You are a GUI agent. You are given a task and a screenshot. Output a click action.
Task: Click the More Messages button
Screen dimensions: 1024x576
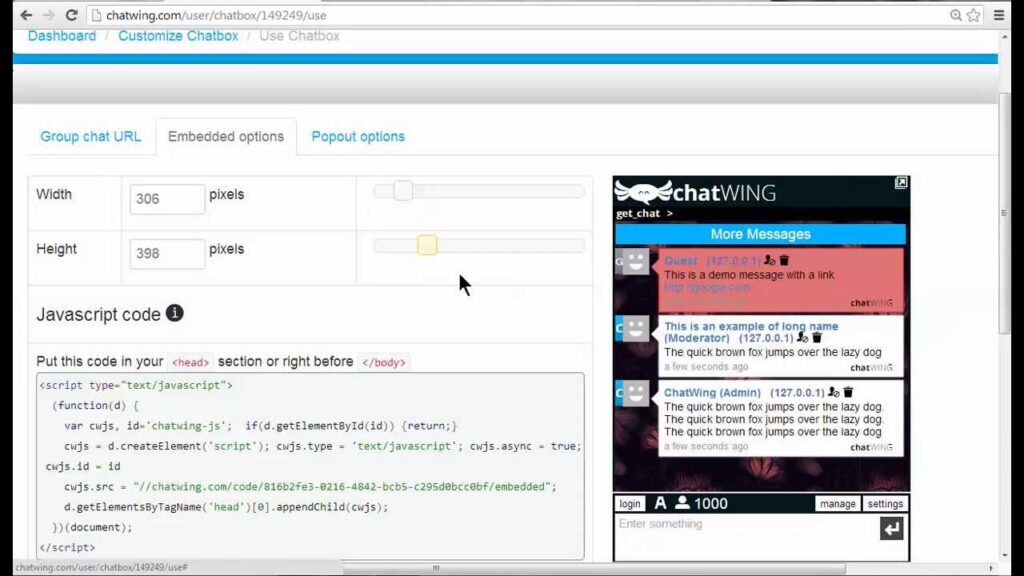[760, 234]
